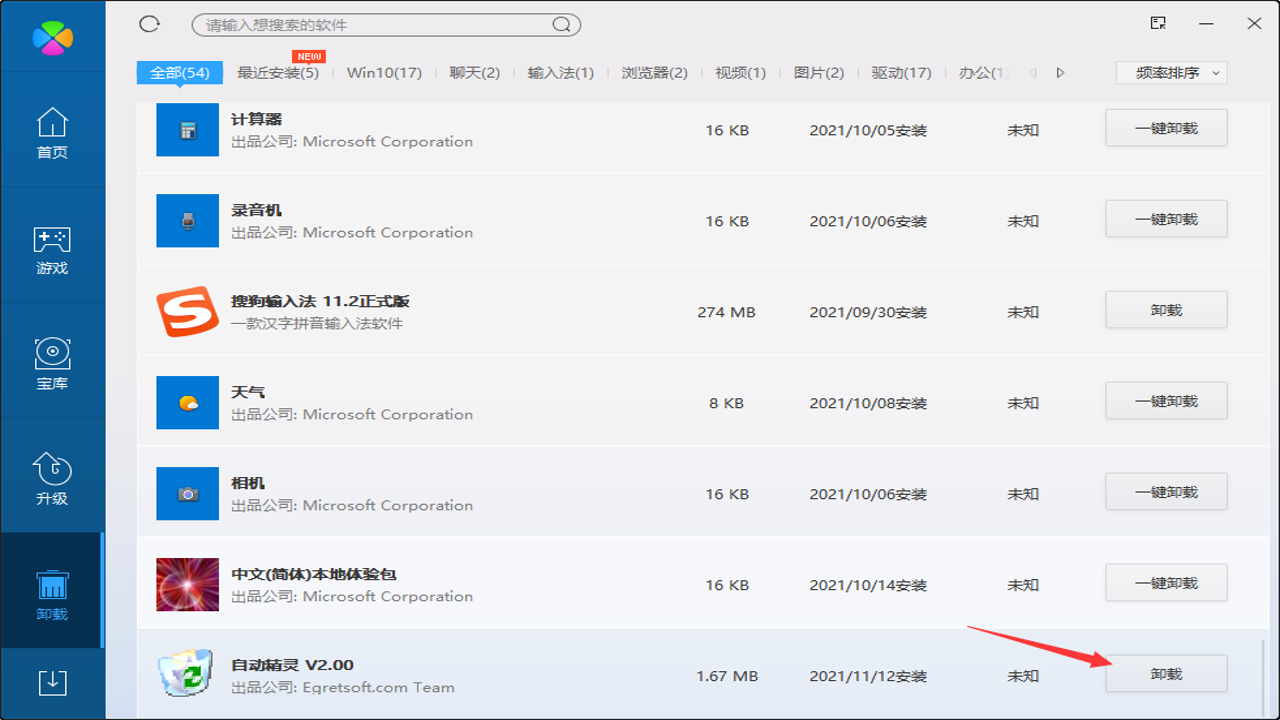Click 出品公司: Egretsoft.com Team text
This screenshot has height=720, width=1280.
coord(343,687)
